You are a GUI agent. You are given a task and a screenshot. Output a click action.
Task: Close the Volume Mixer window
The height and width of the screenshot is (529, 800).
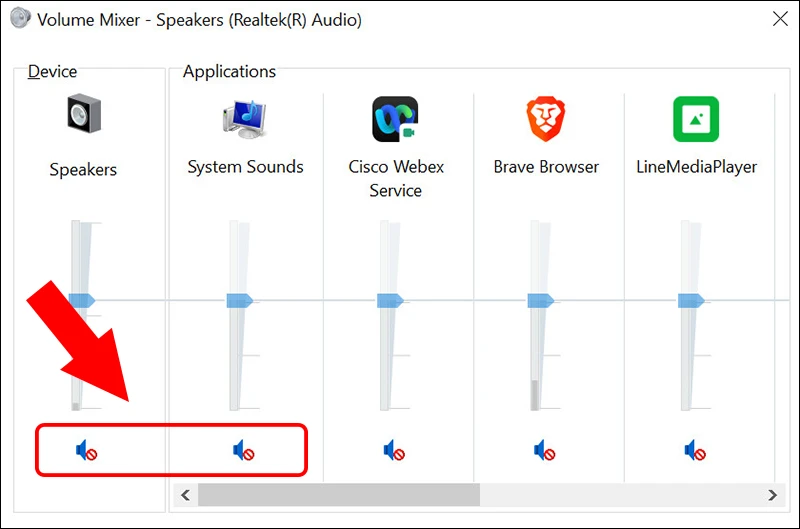(779, 19)
